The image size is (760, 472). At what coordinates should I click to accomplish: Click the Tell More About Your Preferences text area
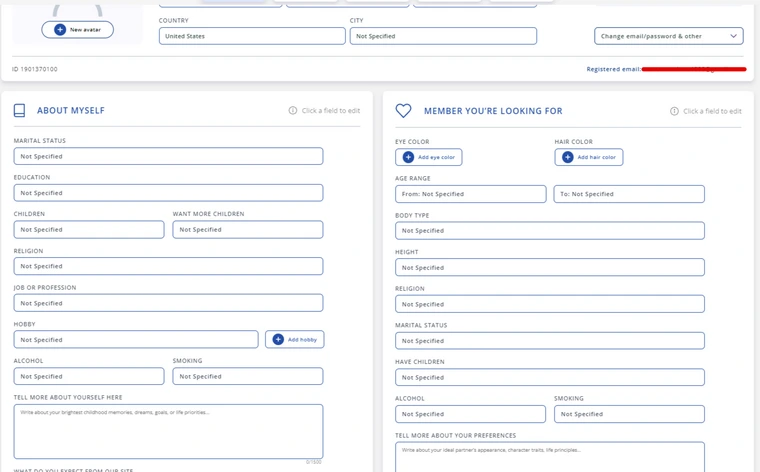550,457
